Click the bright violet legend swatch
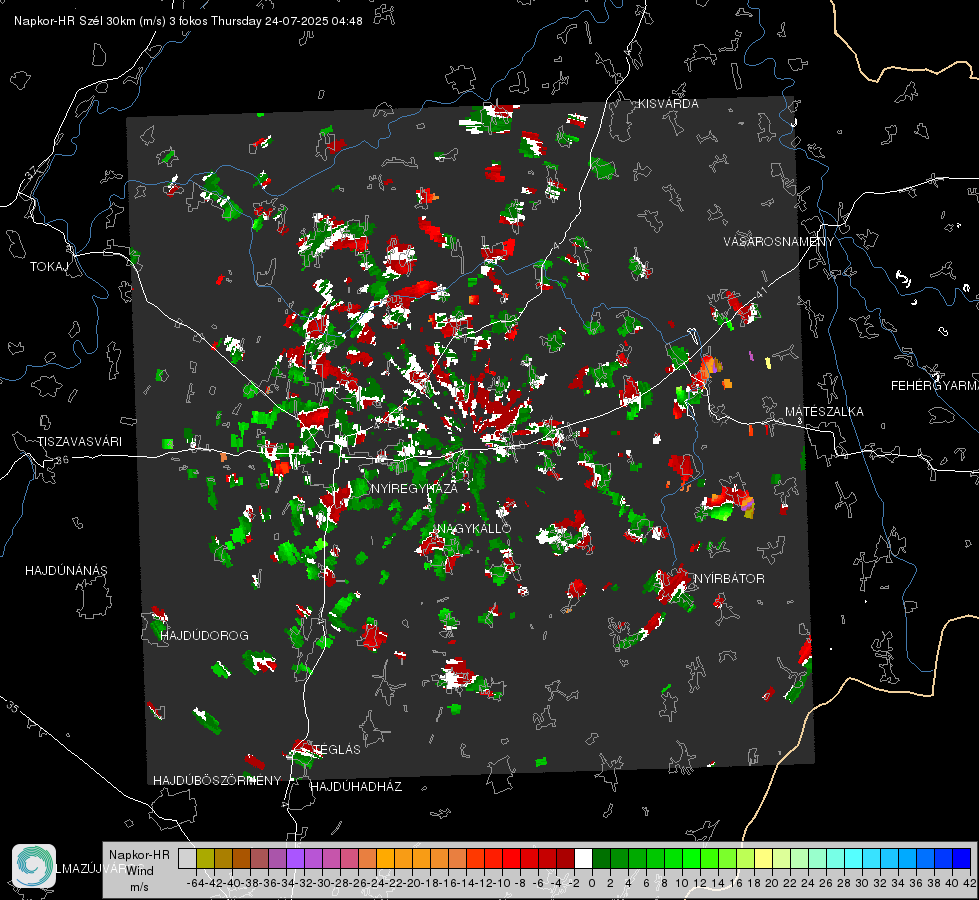This screenshot has height=900, width=979. coord(295,858)
